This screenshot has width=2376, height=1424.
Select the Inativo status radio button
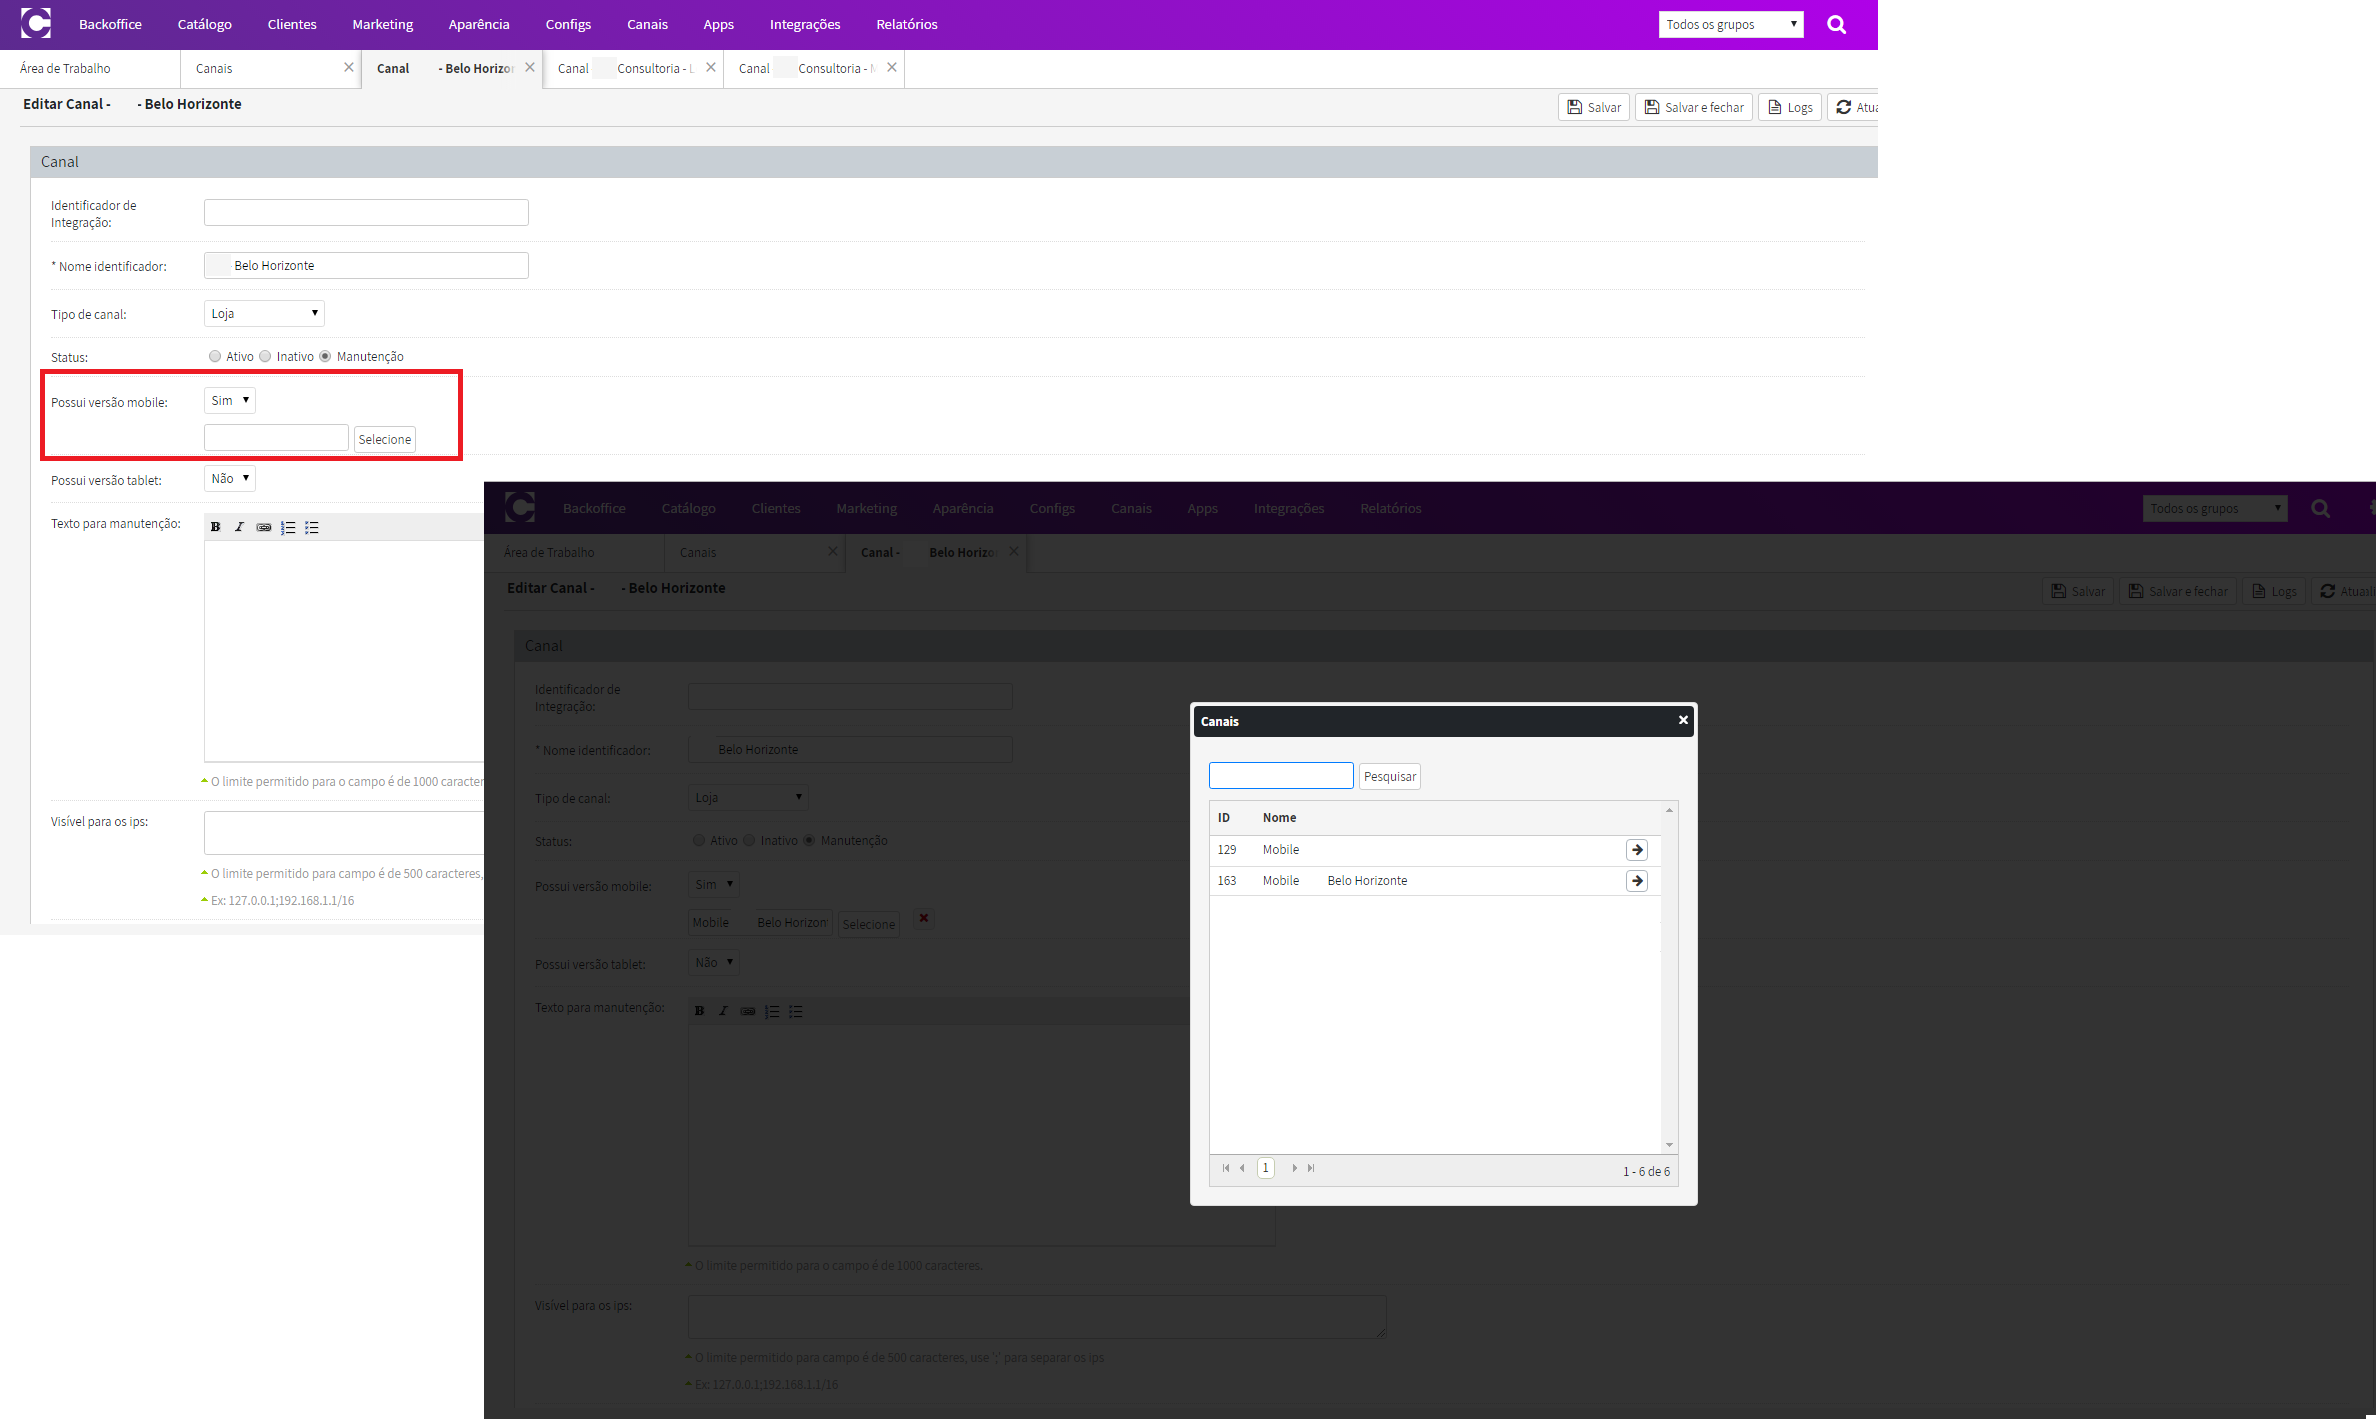pos(265,356)
